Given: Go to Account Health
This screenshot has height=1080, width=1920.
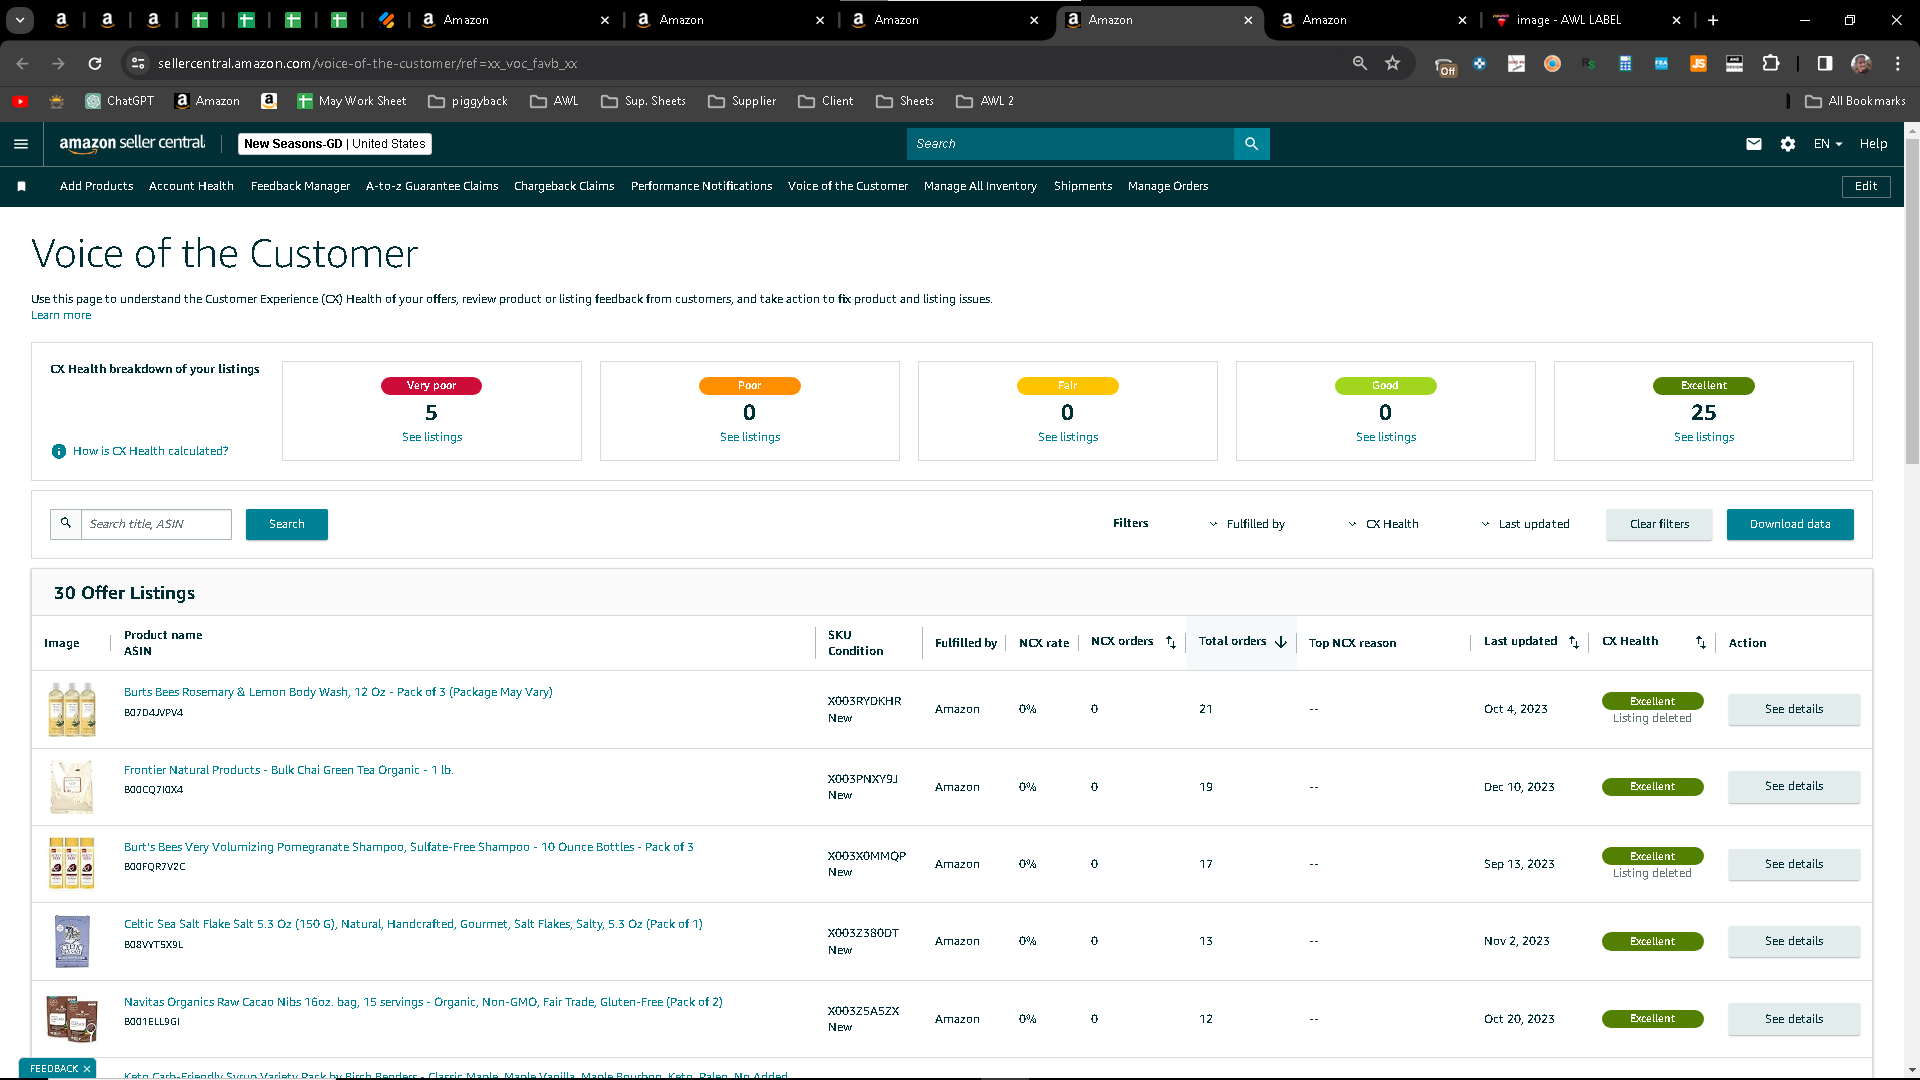Looking at the screenshot, I should pyautogui.click(x=191, y=186).
